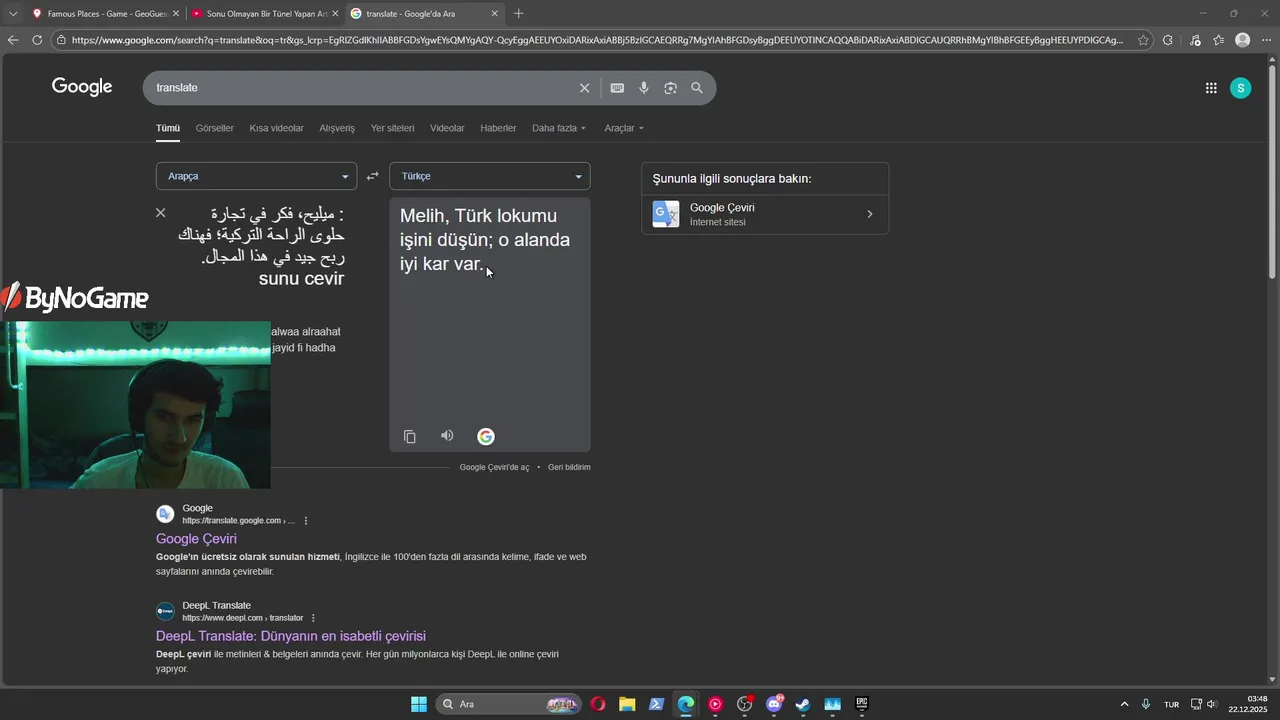
Task: Go to the Google logo homepage
Action: tap(82, 87)
